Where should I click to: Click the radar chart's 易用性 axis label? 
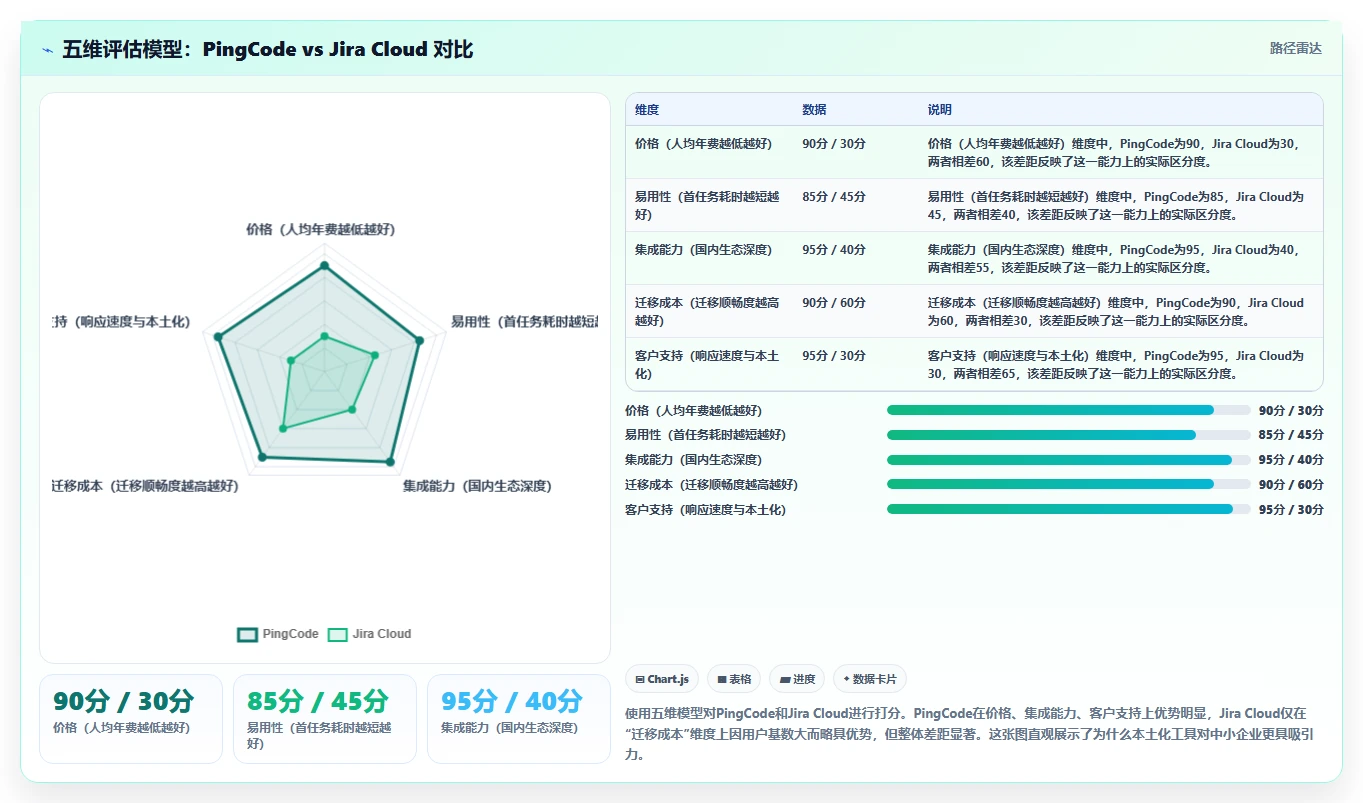pos(524,321)
